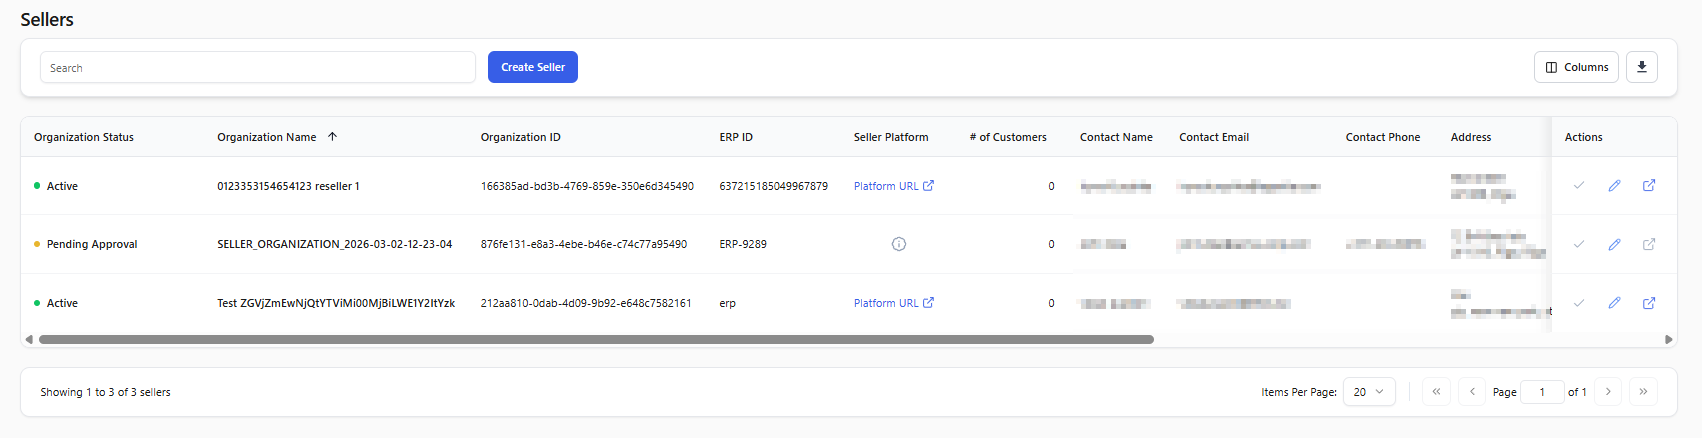The height and width of the screenshot is (438, 1702).
Task: Open Platform URL link for reseller 1
Action: (x=894, y=186)
